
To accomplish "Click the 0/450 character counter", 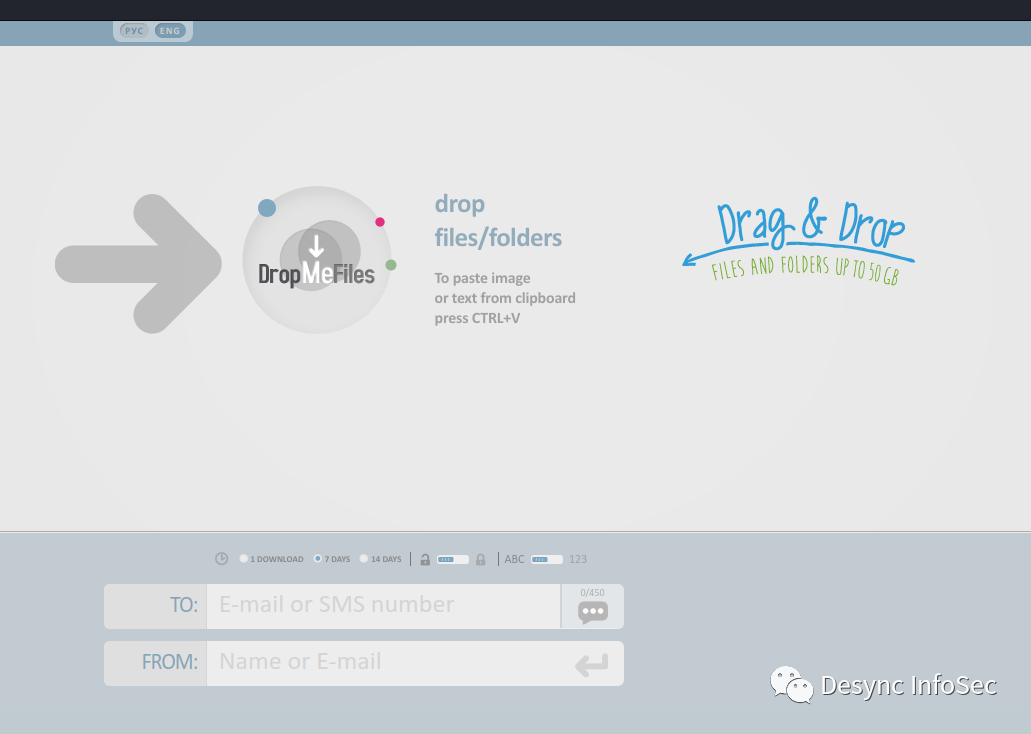I will [x=592, y=593].
